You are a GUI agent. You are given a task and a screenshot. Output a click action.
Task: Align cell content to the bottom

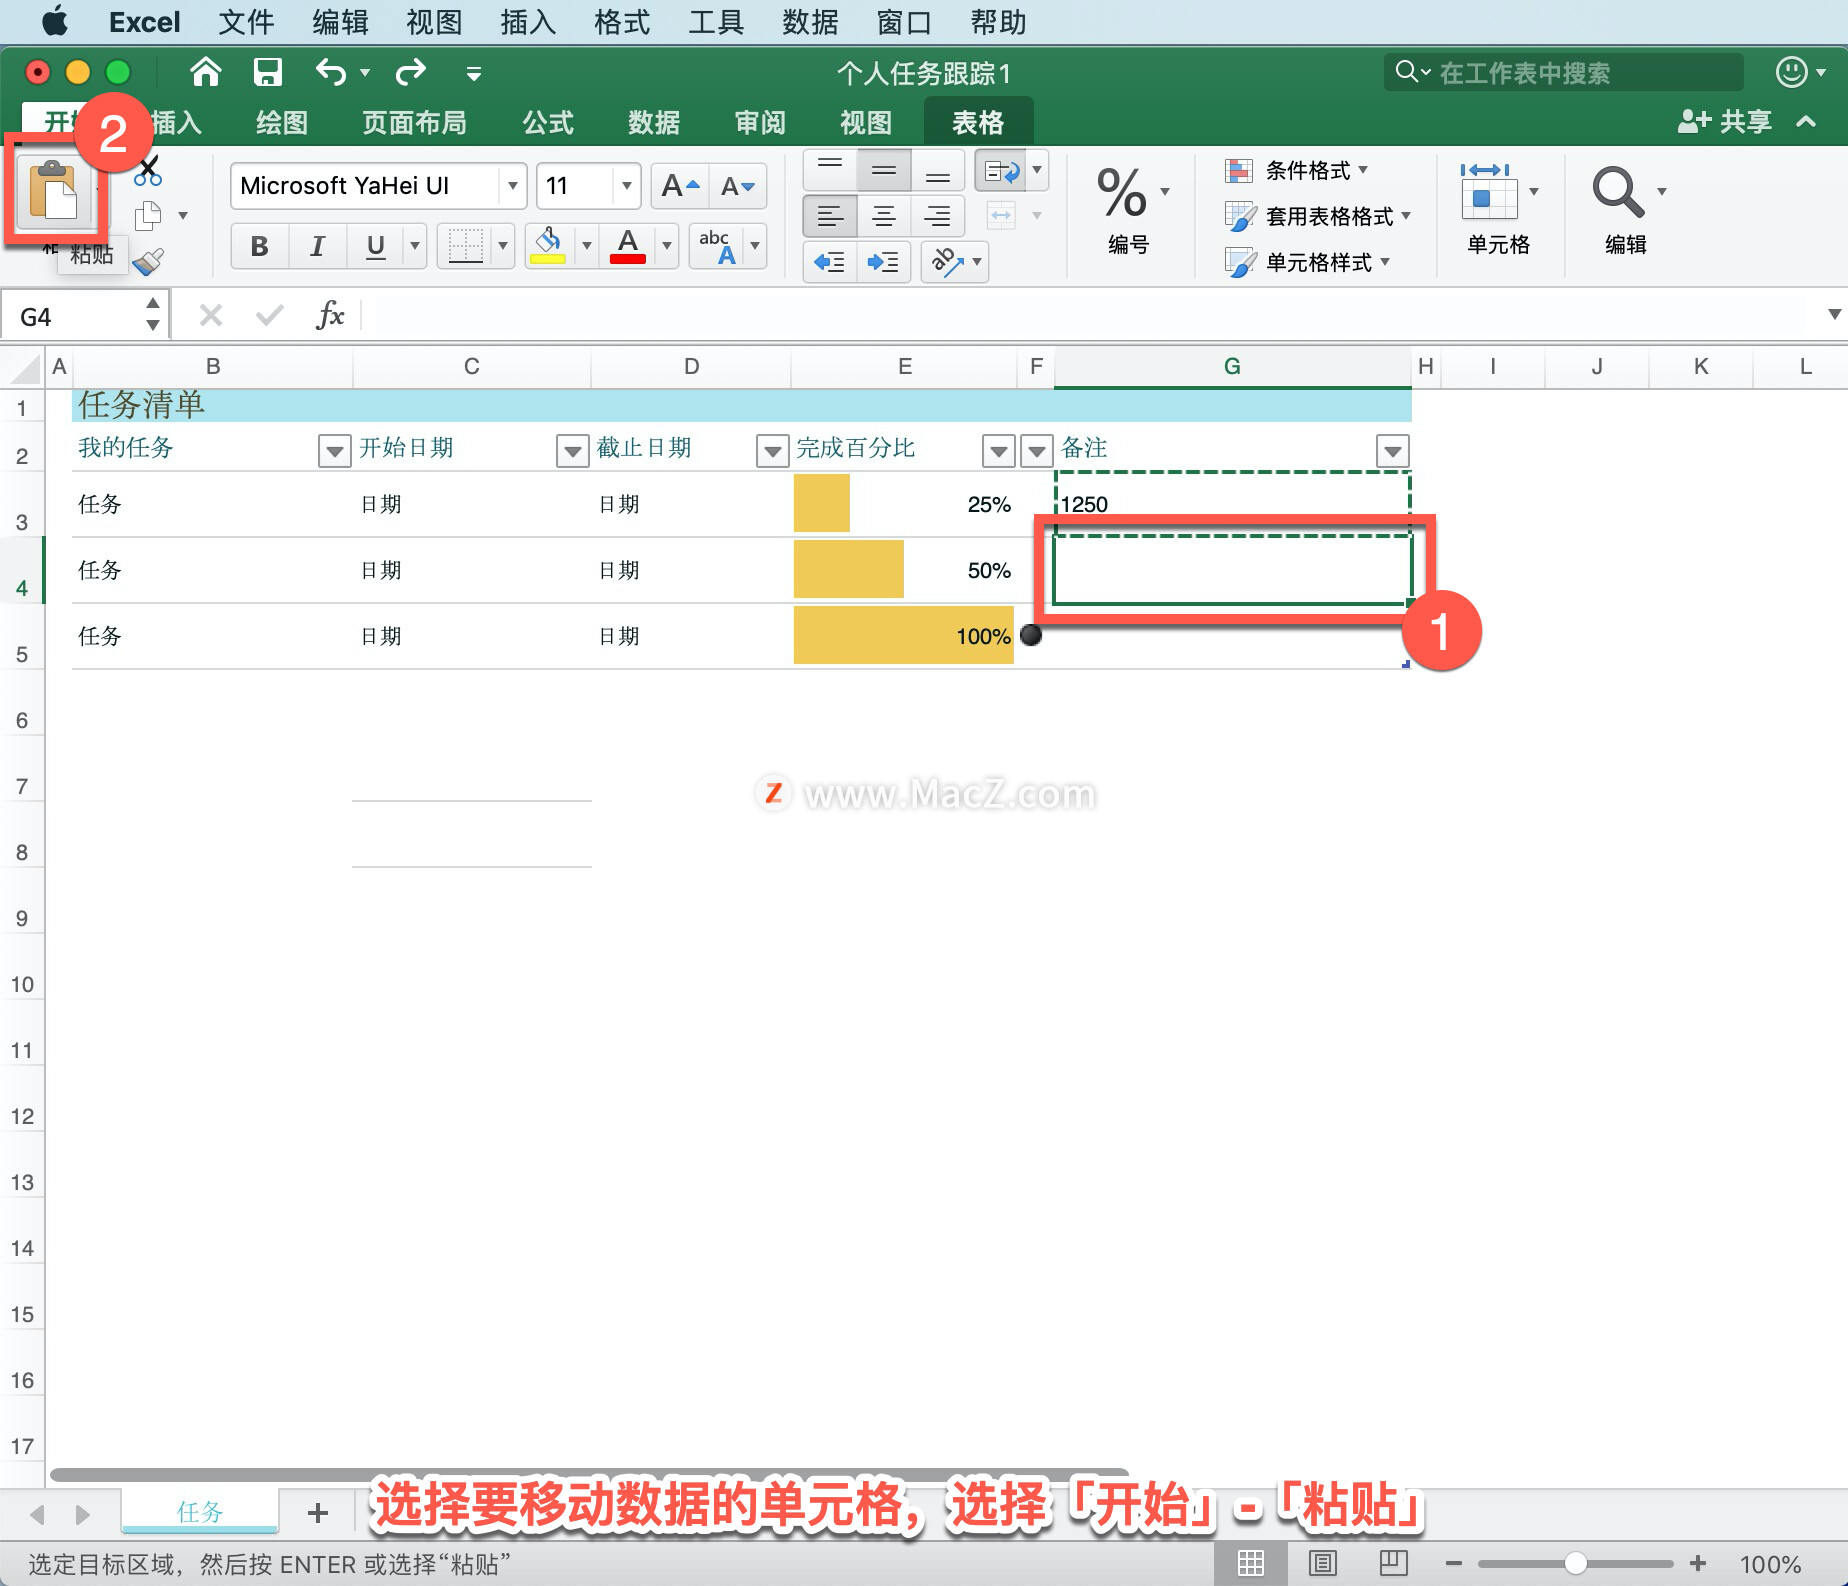(x=937, y=171)
